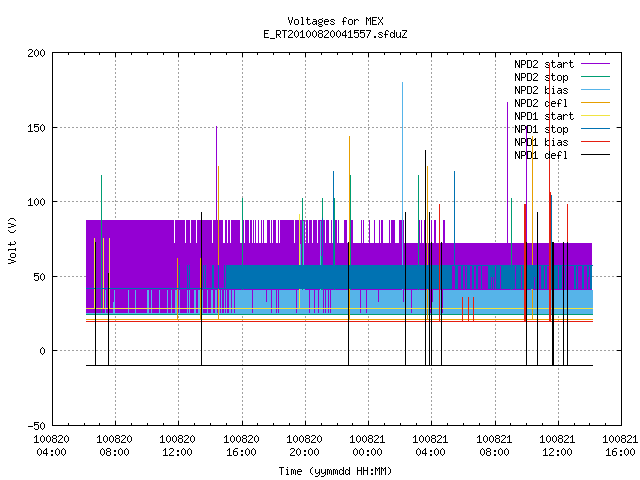Click the y-axis tick label 200
The width and height of the screenshot is (640, 480).
point(36,53)
